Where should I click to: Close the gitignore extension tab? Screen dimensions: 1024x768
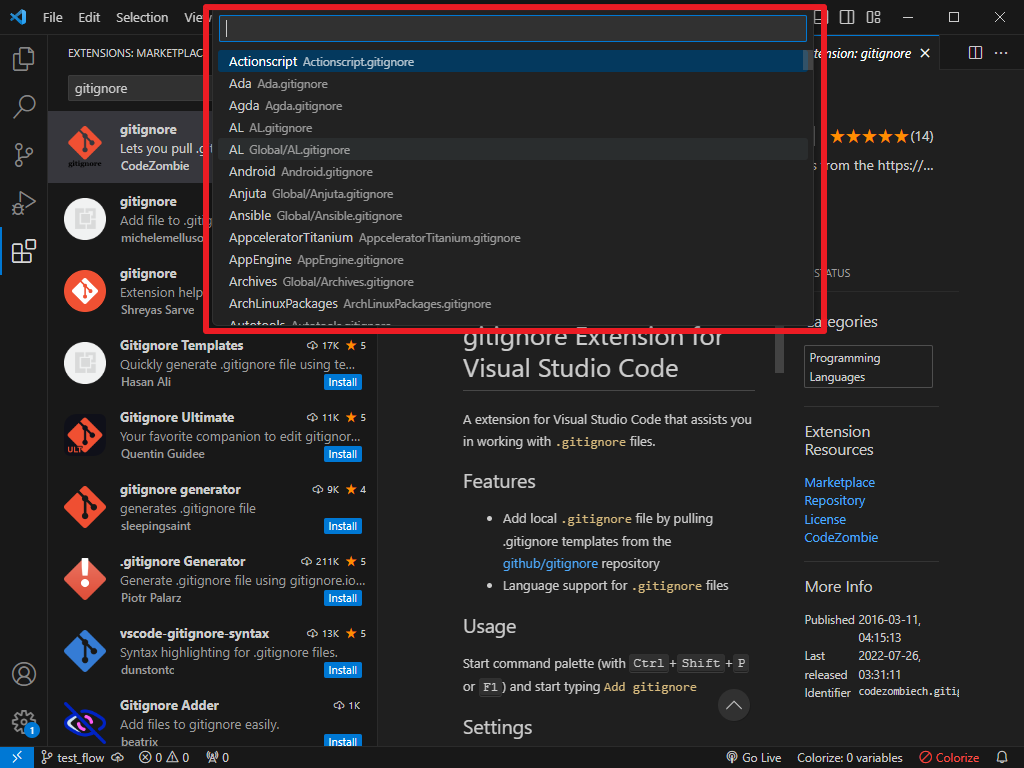[x=925, y=54]
